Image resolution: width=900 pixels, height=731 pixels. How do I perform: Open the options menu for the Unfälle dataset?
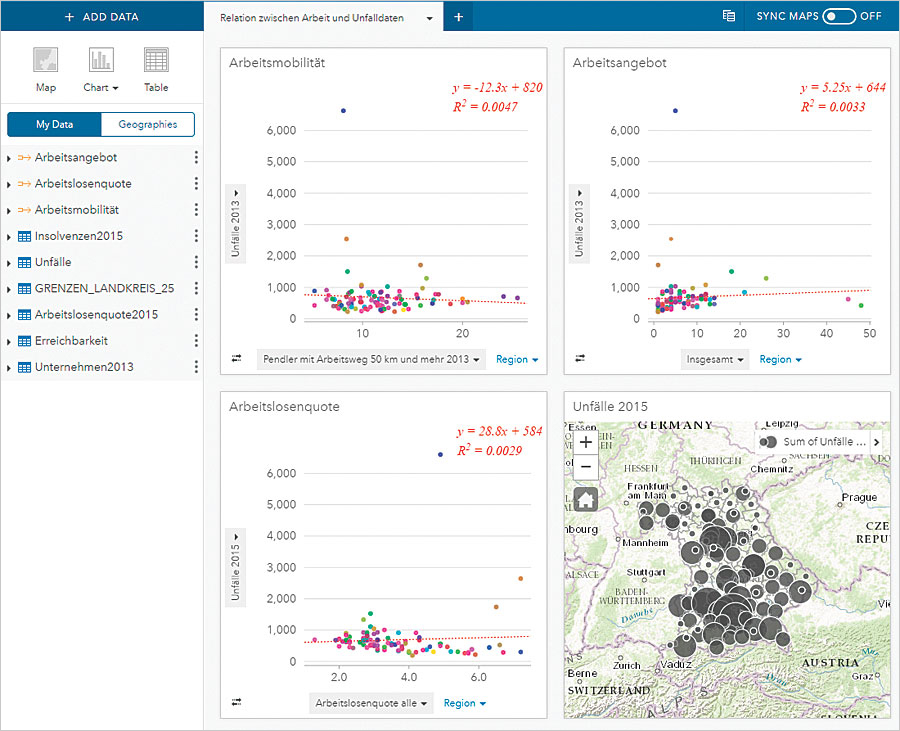point(196,262)
